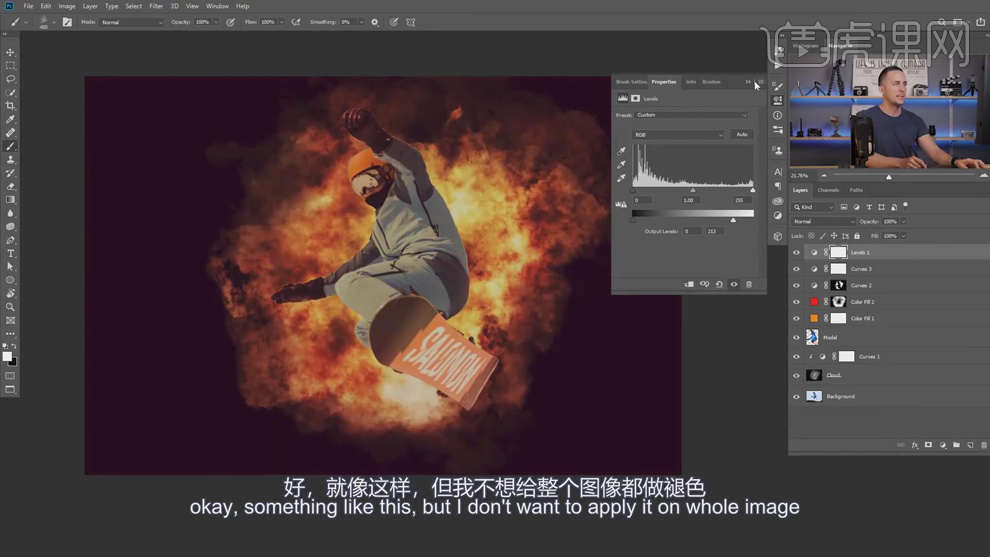
Task: Open the Paragraph panel icon
Action: coord(778,186)
